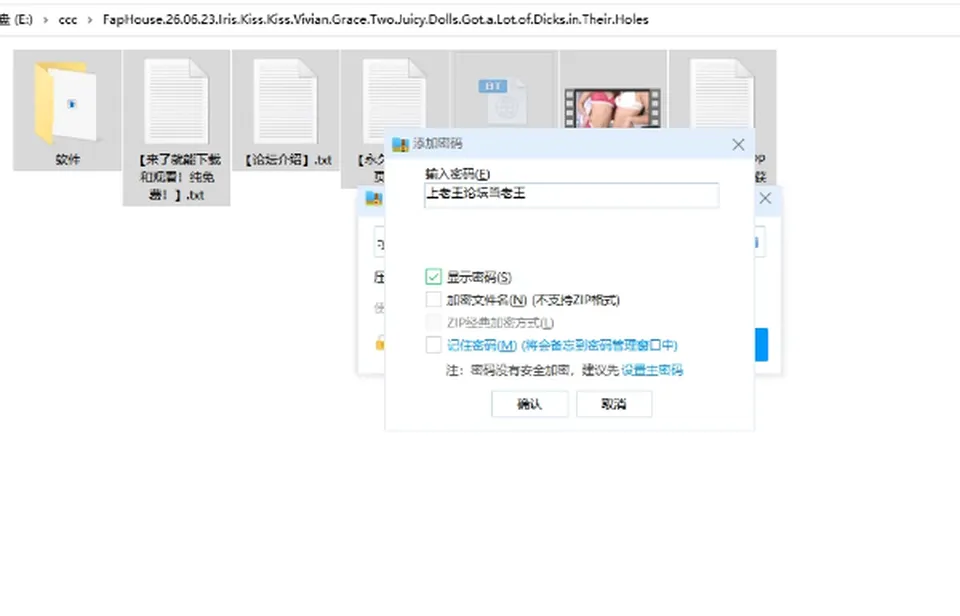The height and width of the screenshot is (616, 960).
Task: Close the 添加密码 dialog
Action: (738, 145)
